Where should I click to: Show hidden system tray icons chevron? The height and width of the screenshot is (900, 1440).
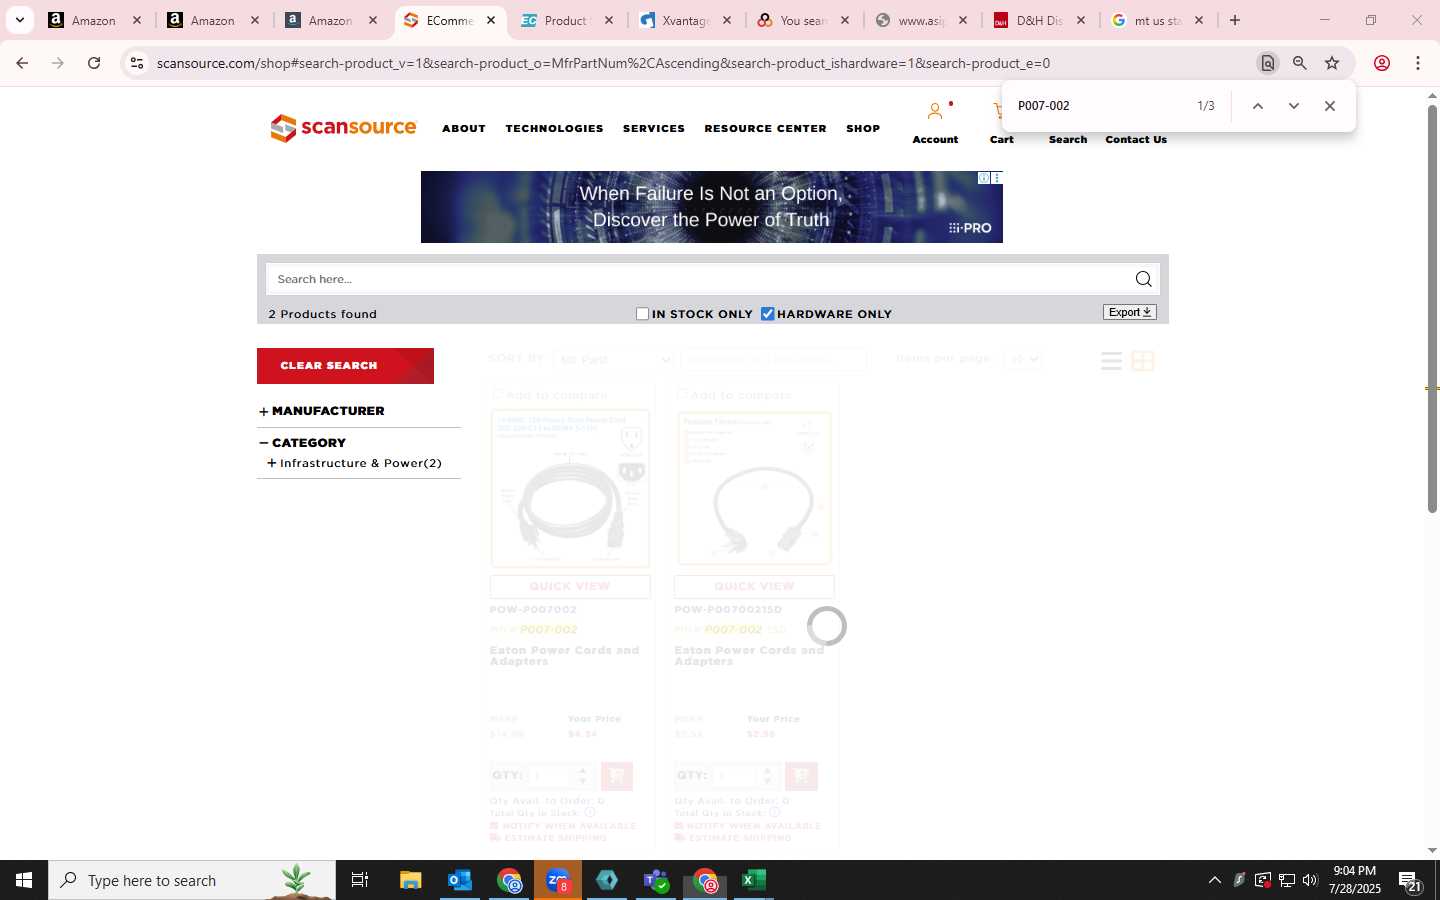point(1215,880)
